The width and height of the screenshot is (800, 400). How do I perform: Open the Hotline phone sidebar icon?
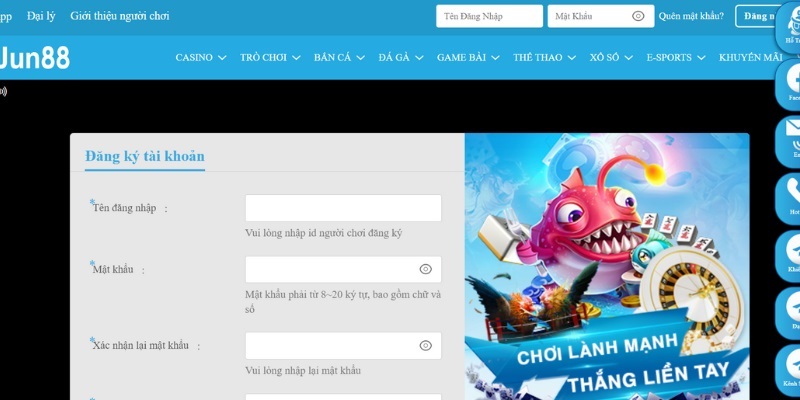[x=790, y=198]
